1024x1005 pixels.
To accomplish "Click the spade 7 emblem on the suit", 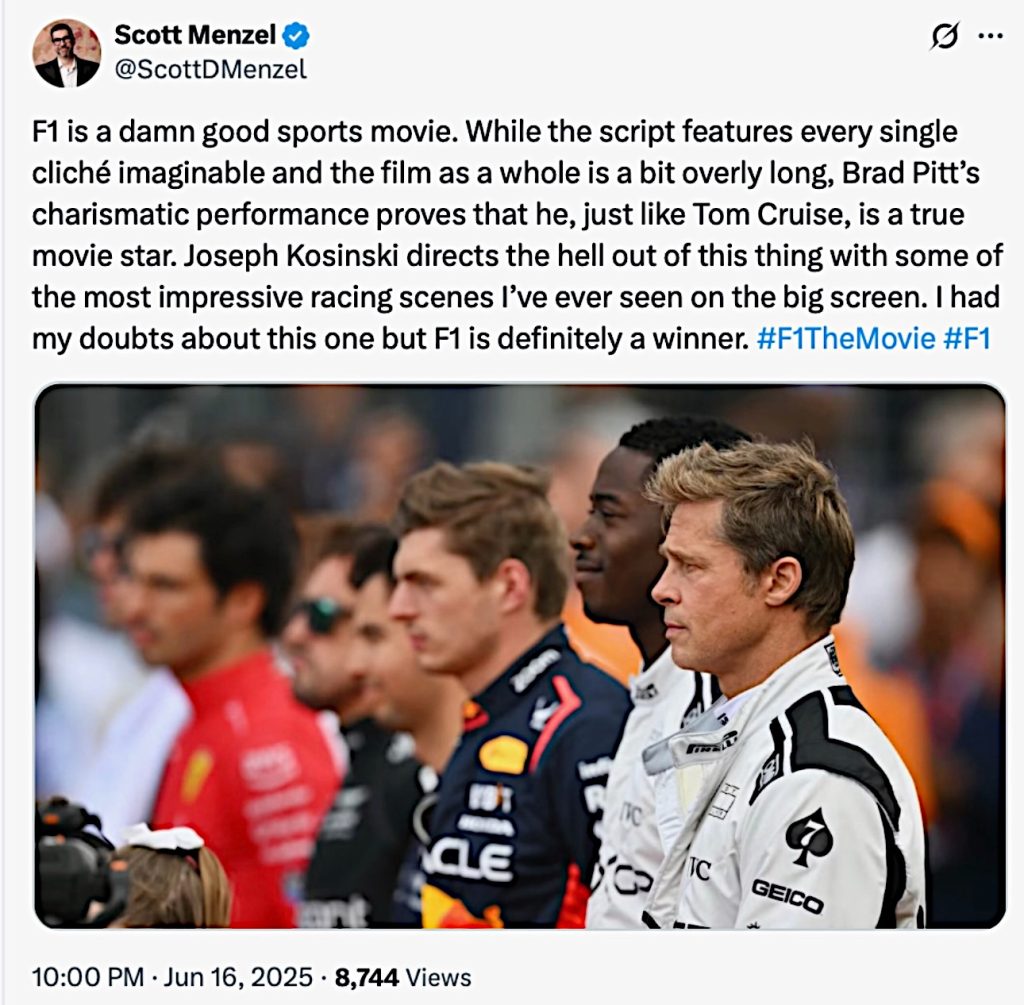I will 808,835.
